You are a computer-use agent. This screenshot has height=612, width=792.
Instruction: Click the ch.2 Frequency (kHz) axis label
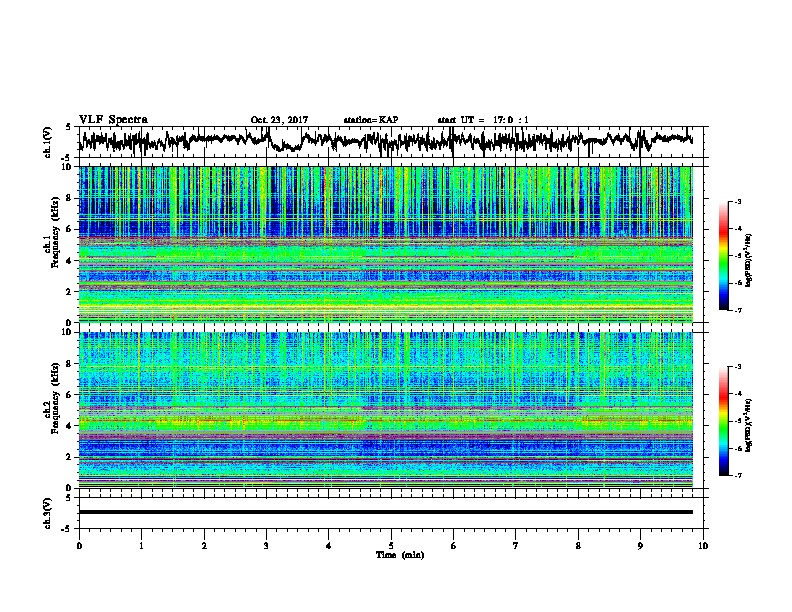coord(54,398)
